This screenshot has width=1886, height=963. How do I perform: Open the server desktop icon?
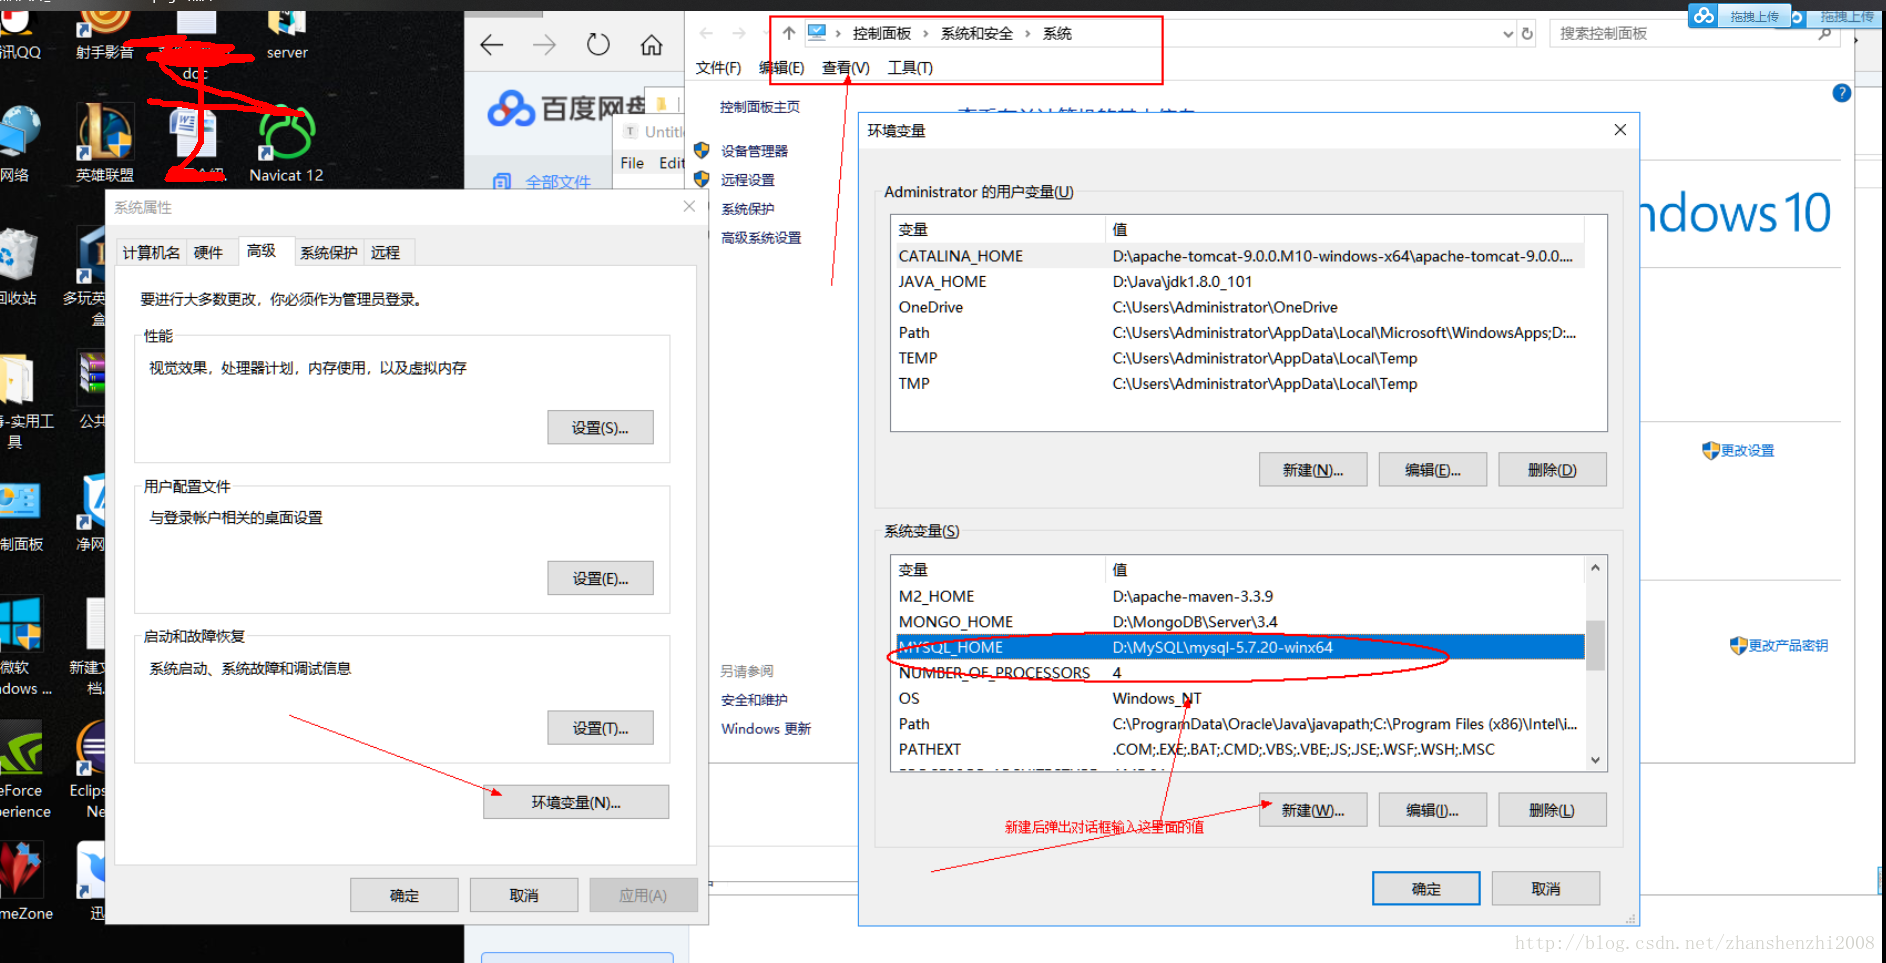click(x=287, y=32)
